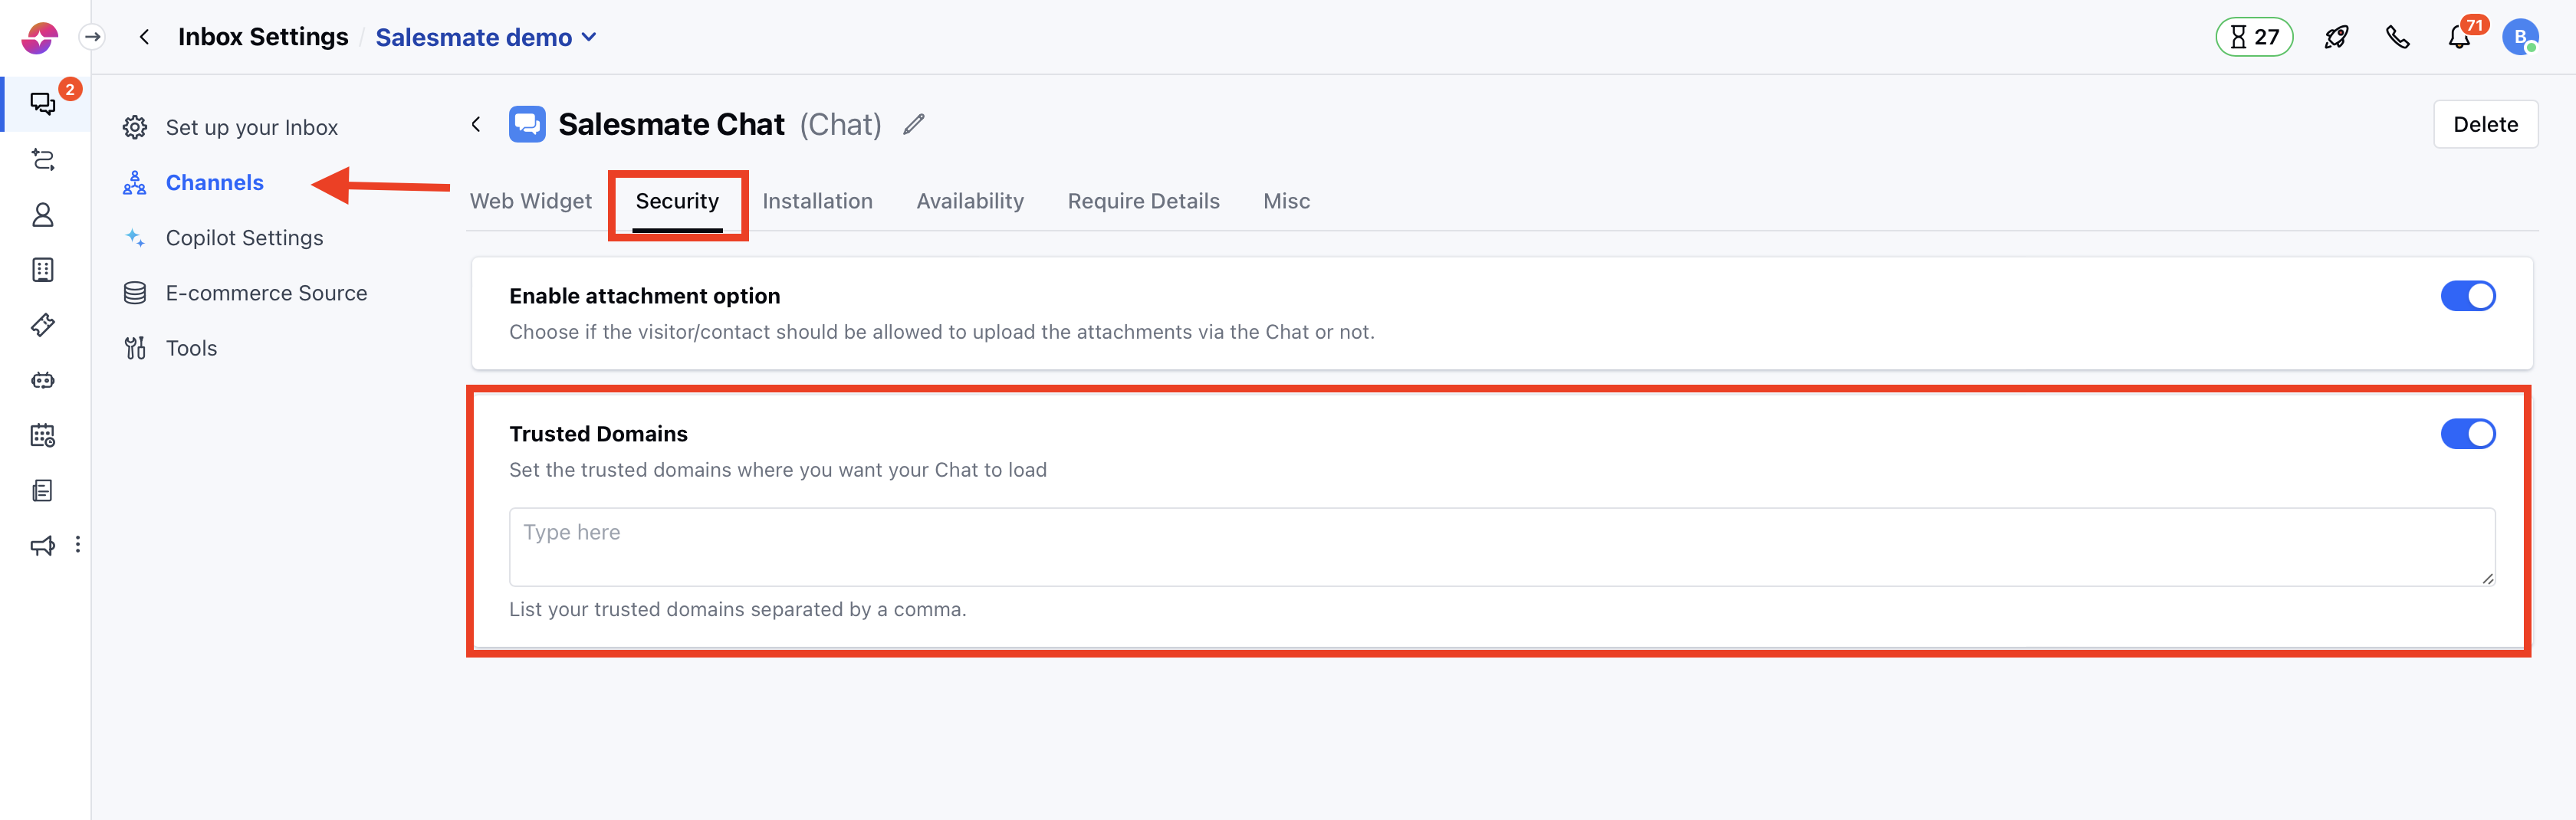
Task: Click the company building sidebar icon
Action: [44, 269]
